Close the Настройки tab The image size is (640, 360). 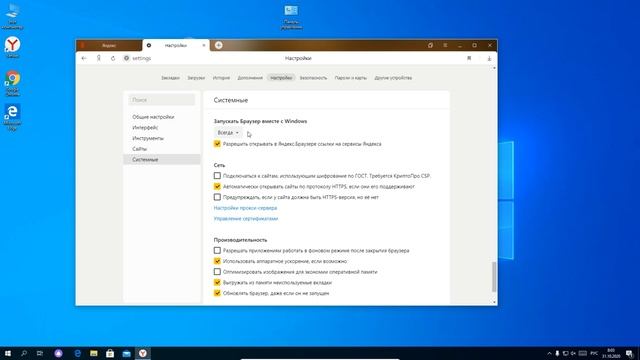coord(204,45)
